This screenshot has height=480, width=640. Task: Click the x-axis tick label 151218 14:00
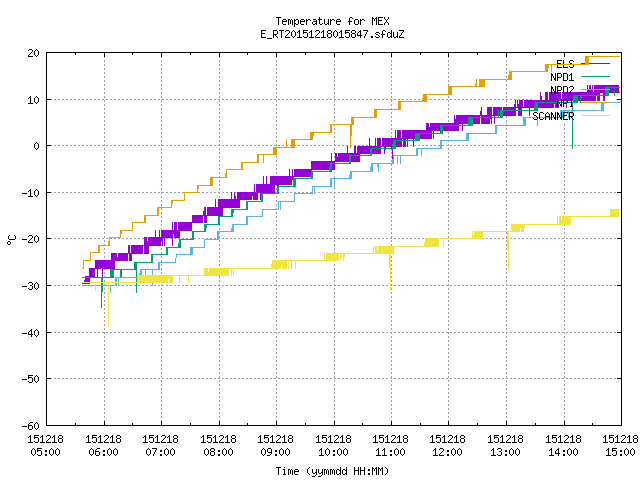[x=564, y=446]
